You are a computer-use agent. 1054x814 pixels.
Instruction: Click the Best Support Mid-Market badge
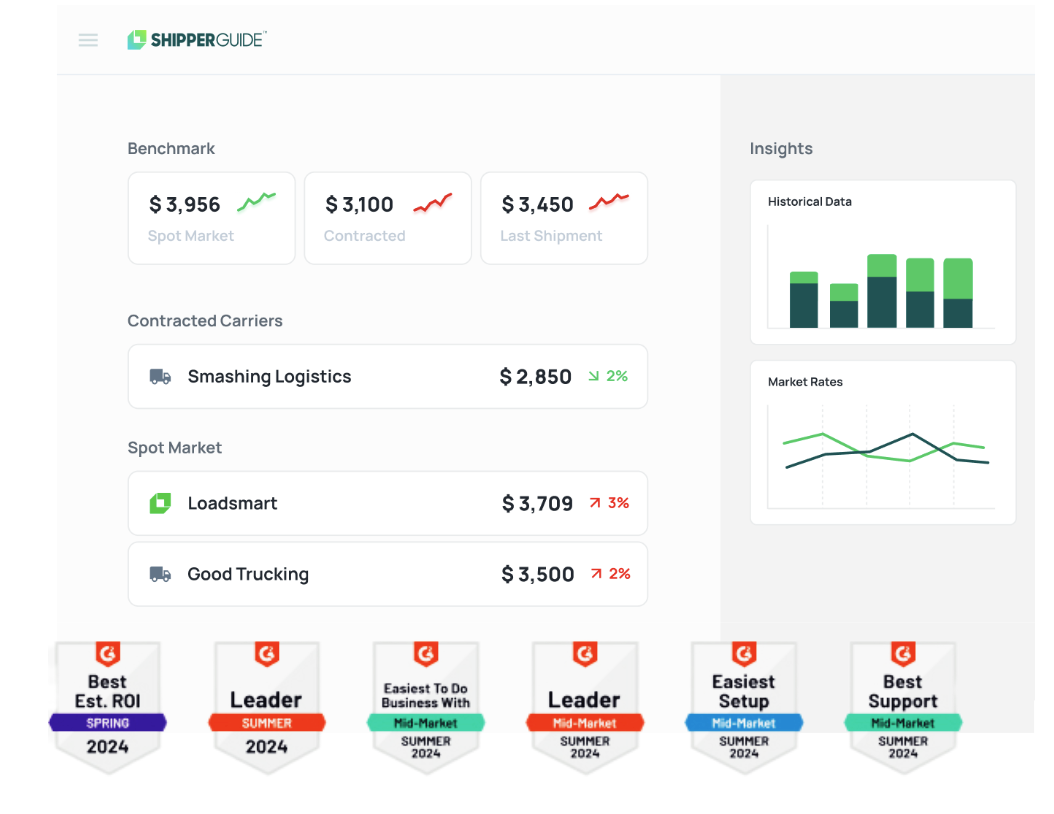[x=902, y=706]
